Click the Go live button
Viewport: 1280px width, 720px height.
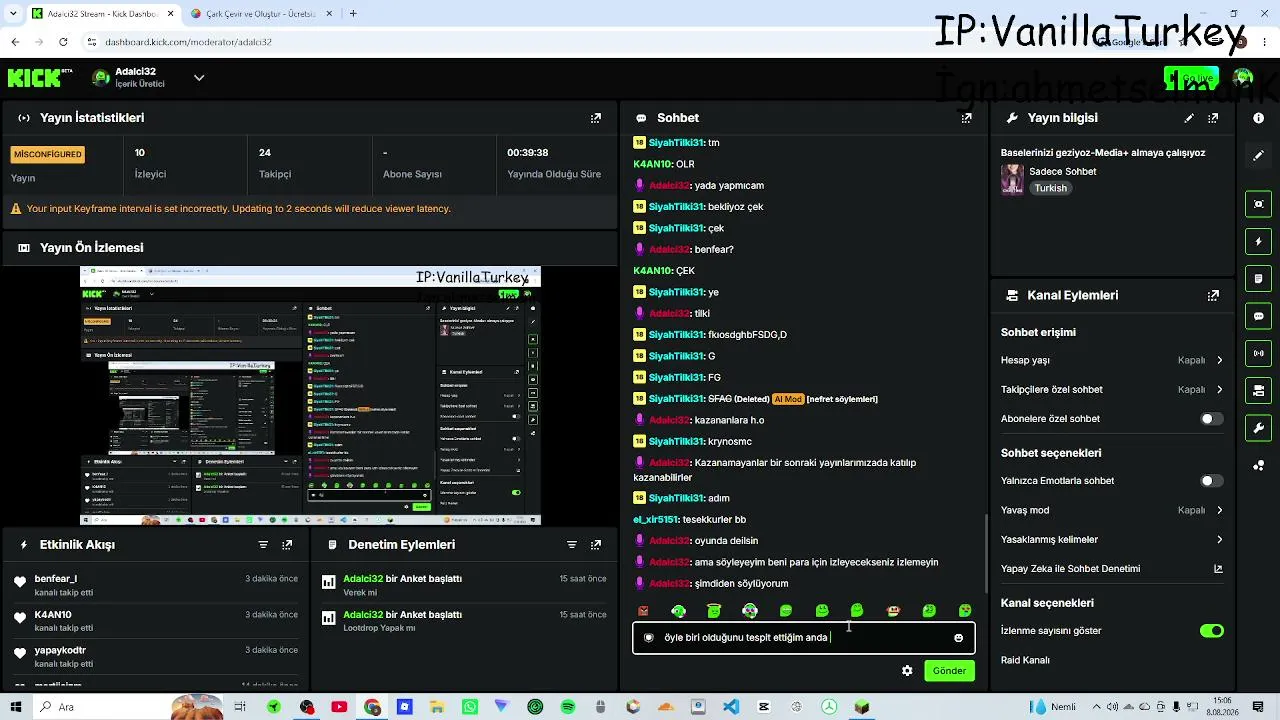pyautogui.click(x=1191, y=78)
